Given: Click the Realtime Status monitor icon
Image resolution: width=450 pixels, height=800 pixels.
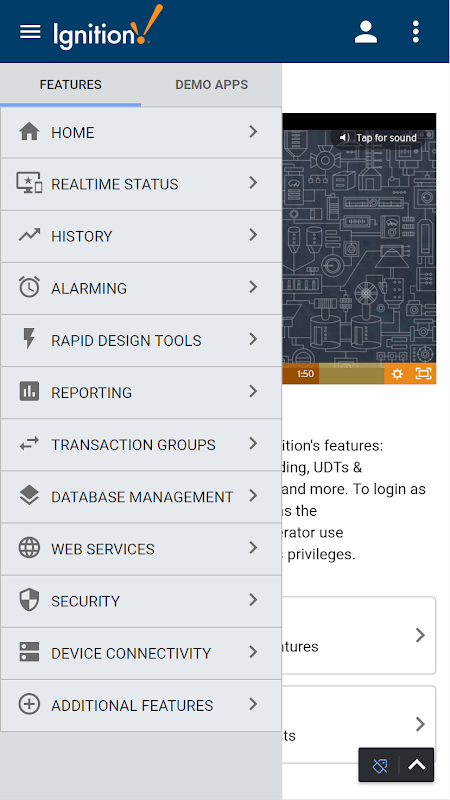Looking at the screenshot, I should [29, 183].
